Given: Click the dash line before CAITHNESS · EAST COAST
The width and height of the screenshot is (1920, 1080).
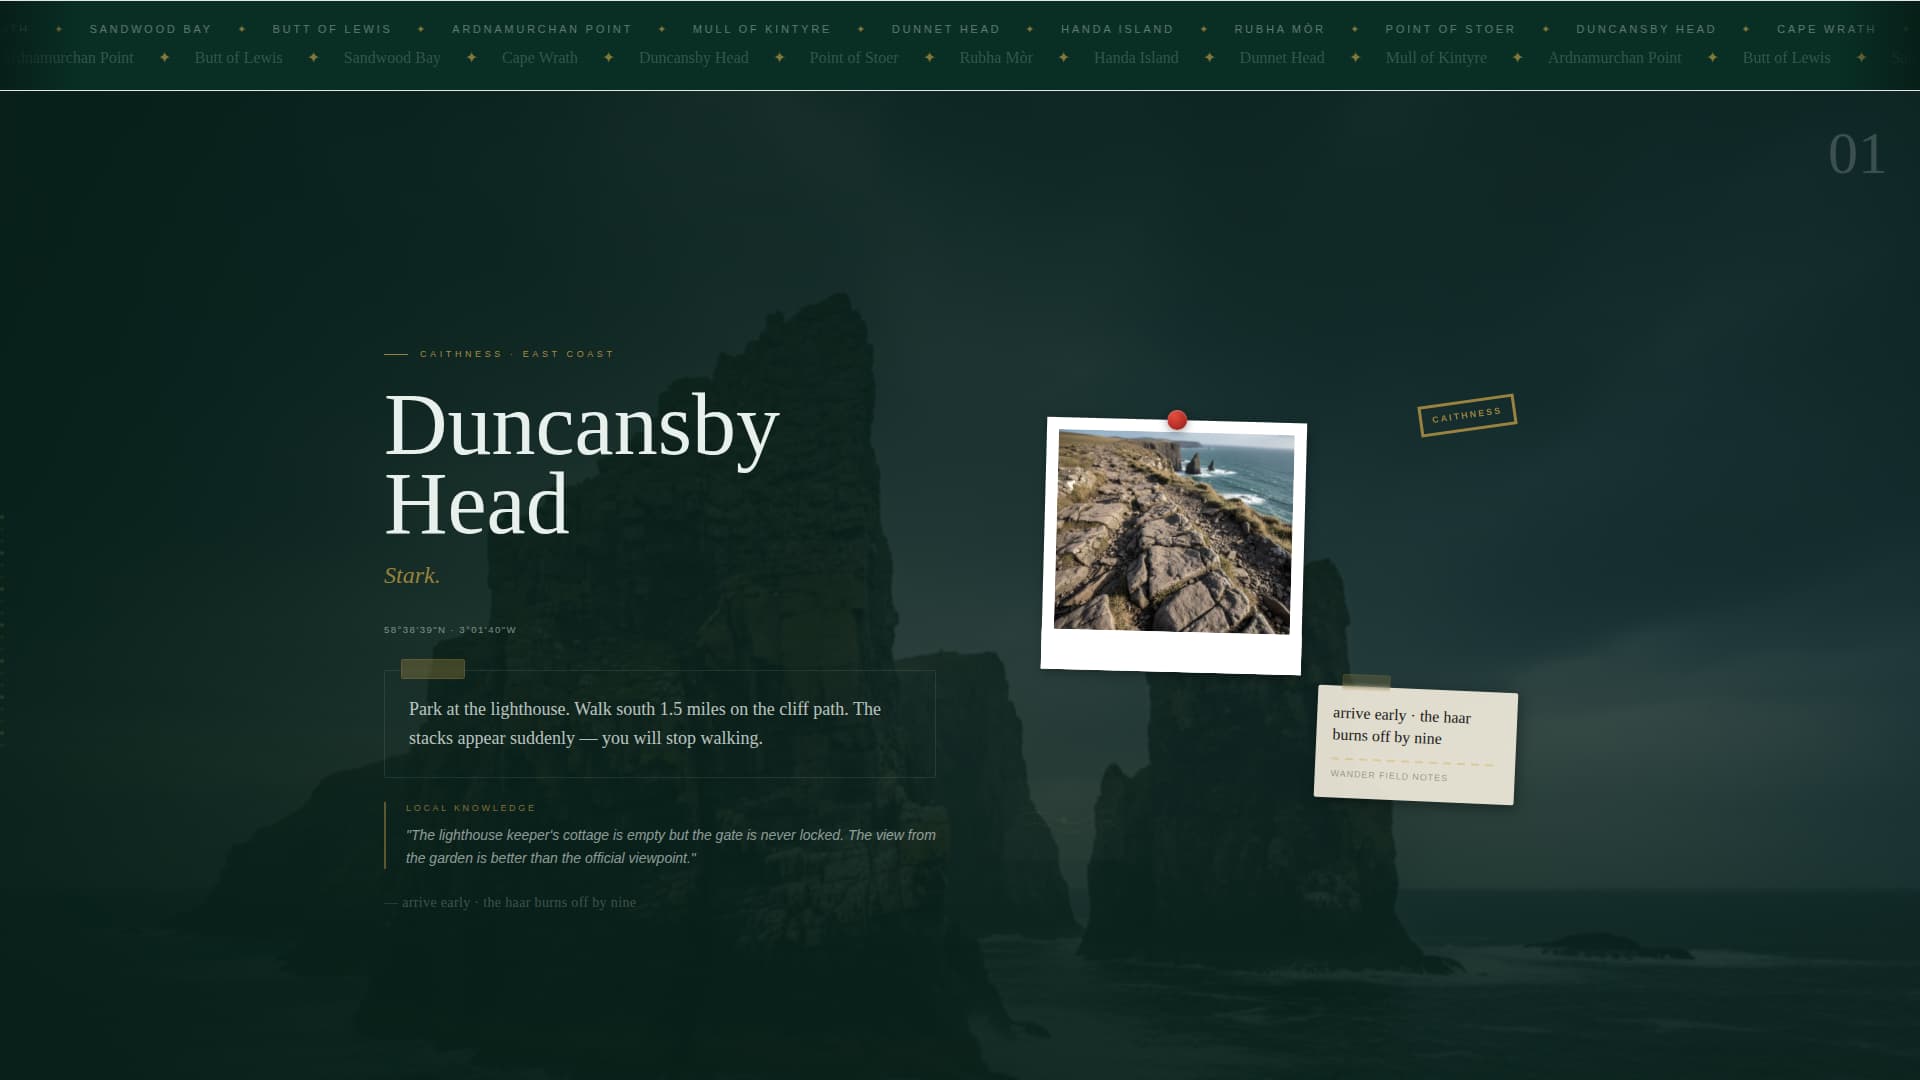Looking at the screenshot, I should tap(396, 353).
